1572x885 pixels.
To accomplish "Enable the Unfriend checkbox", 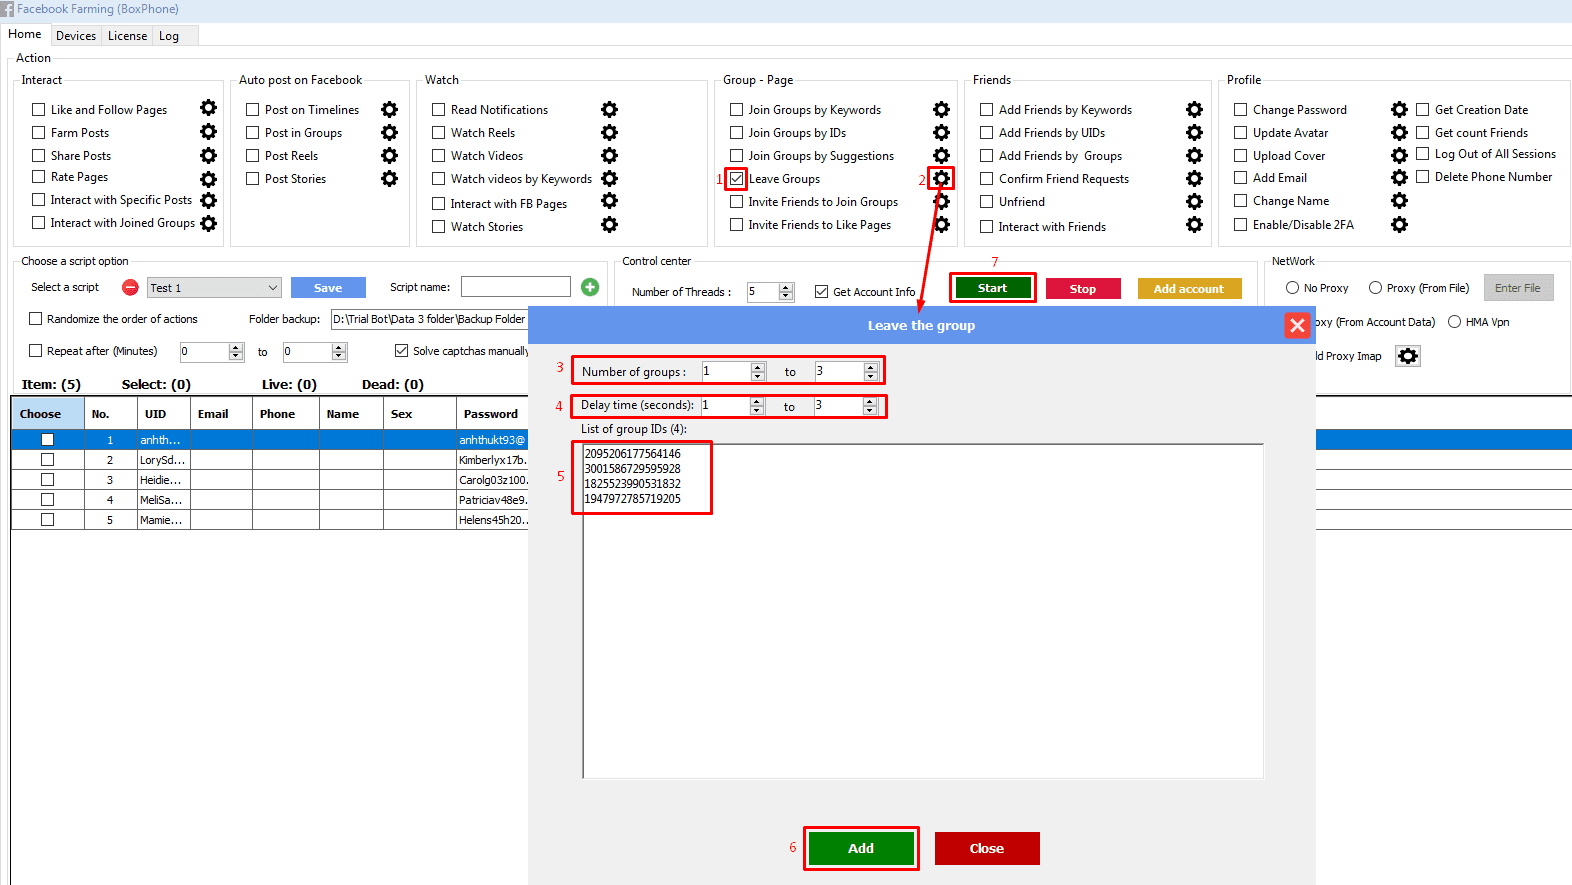I will (x=986, y=201).
